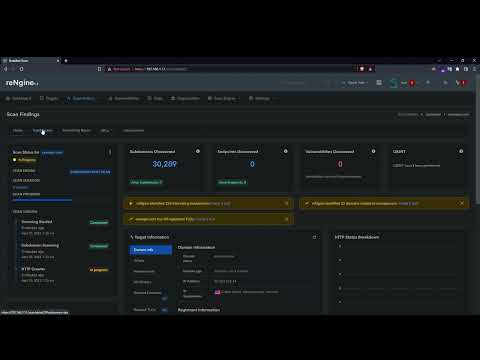Dismiss the first yellow alert left column
Screen dimensions: 480x360
(286, 203)
